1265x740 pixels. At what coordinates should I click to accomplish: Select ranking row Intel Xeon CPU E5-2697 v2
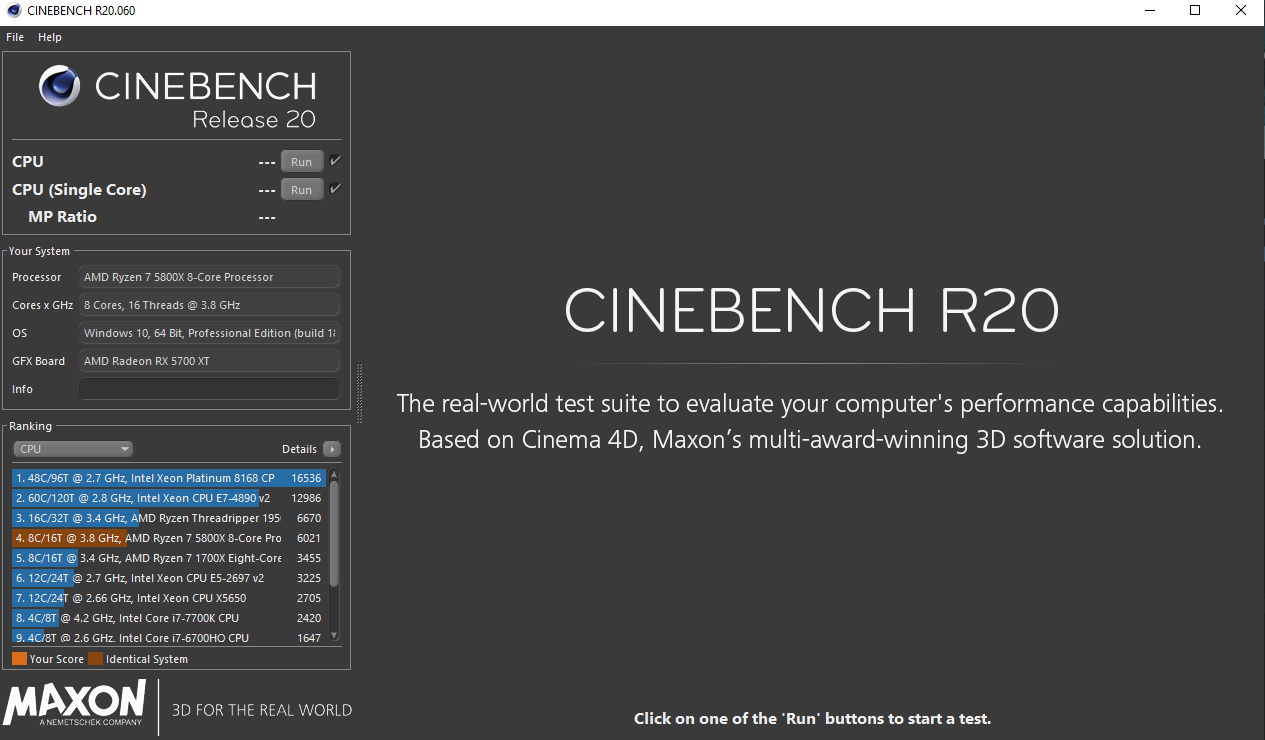click(x=169, y=578)
